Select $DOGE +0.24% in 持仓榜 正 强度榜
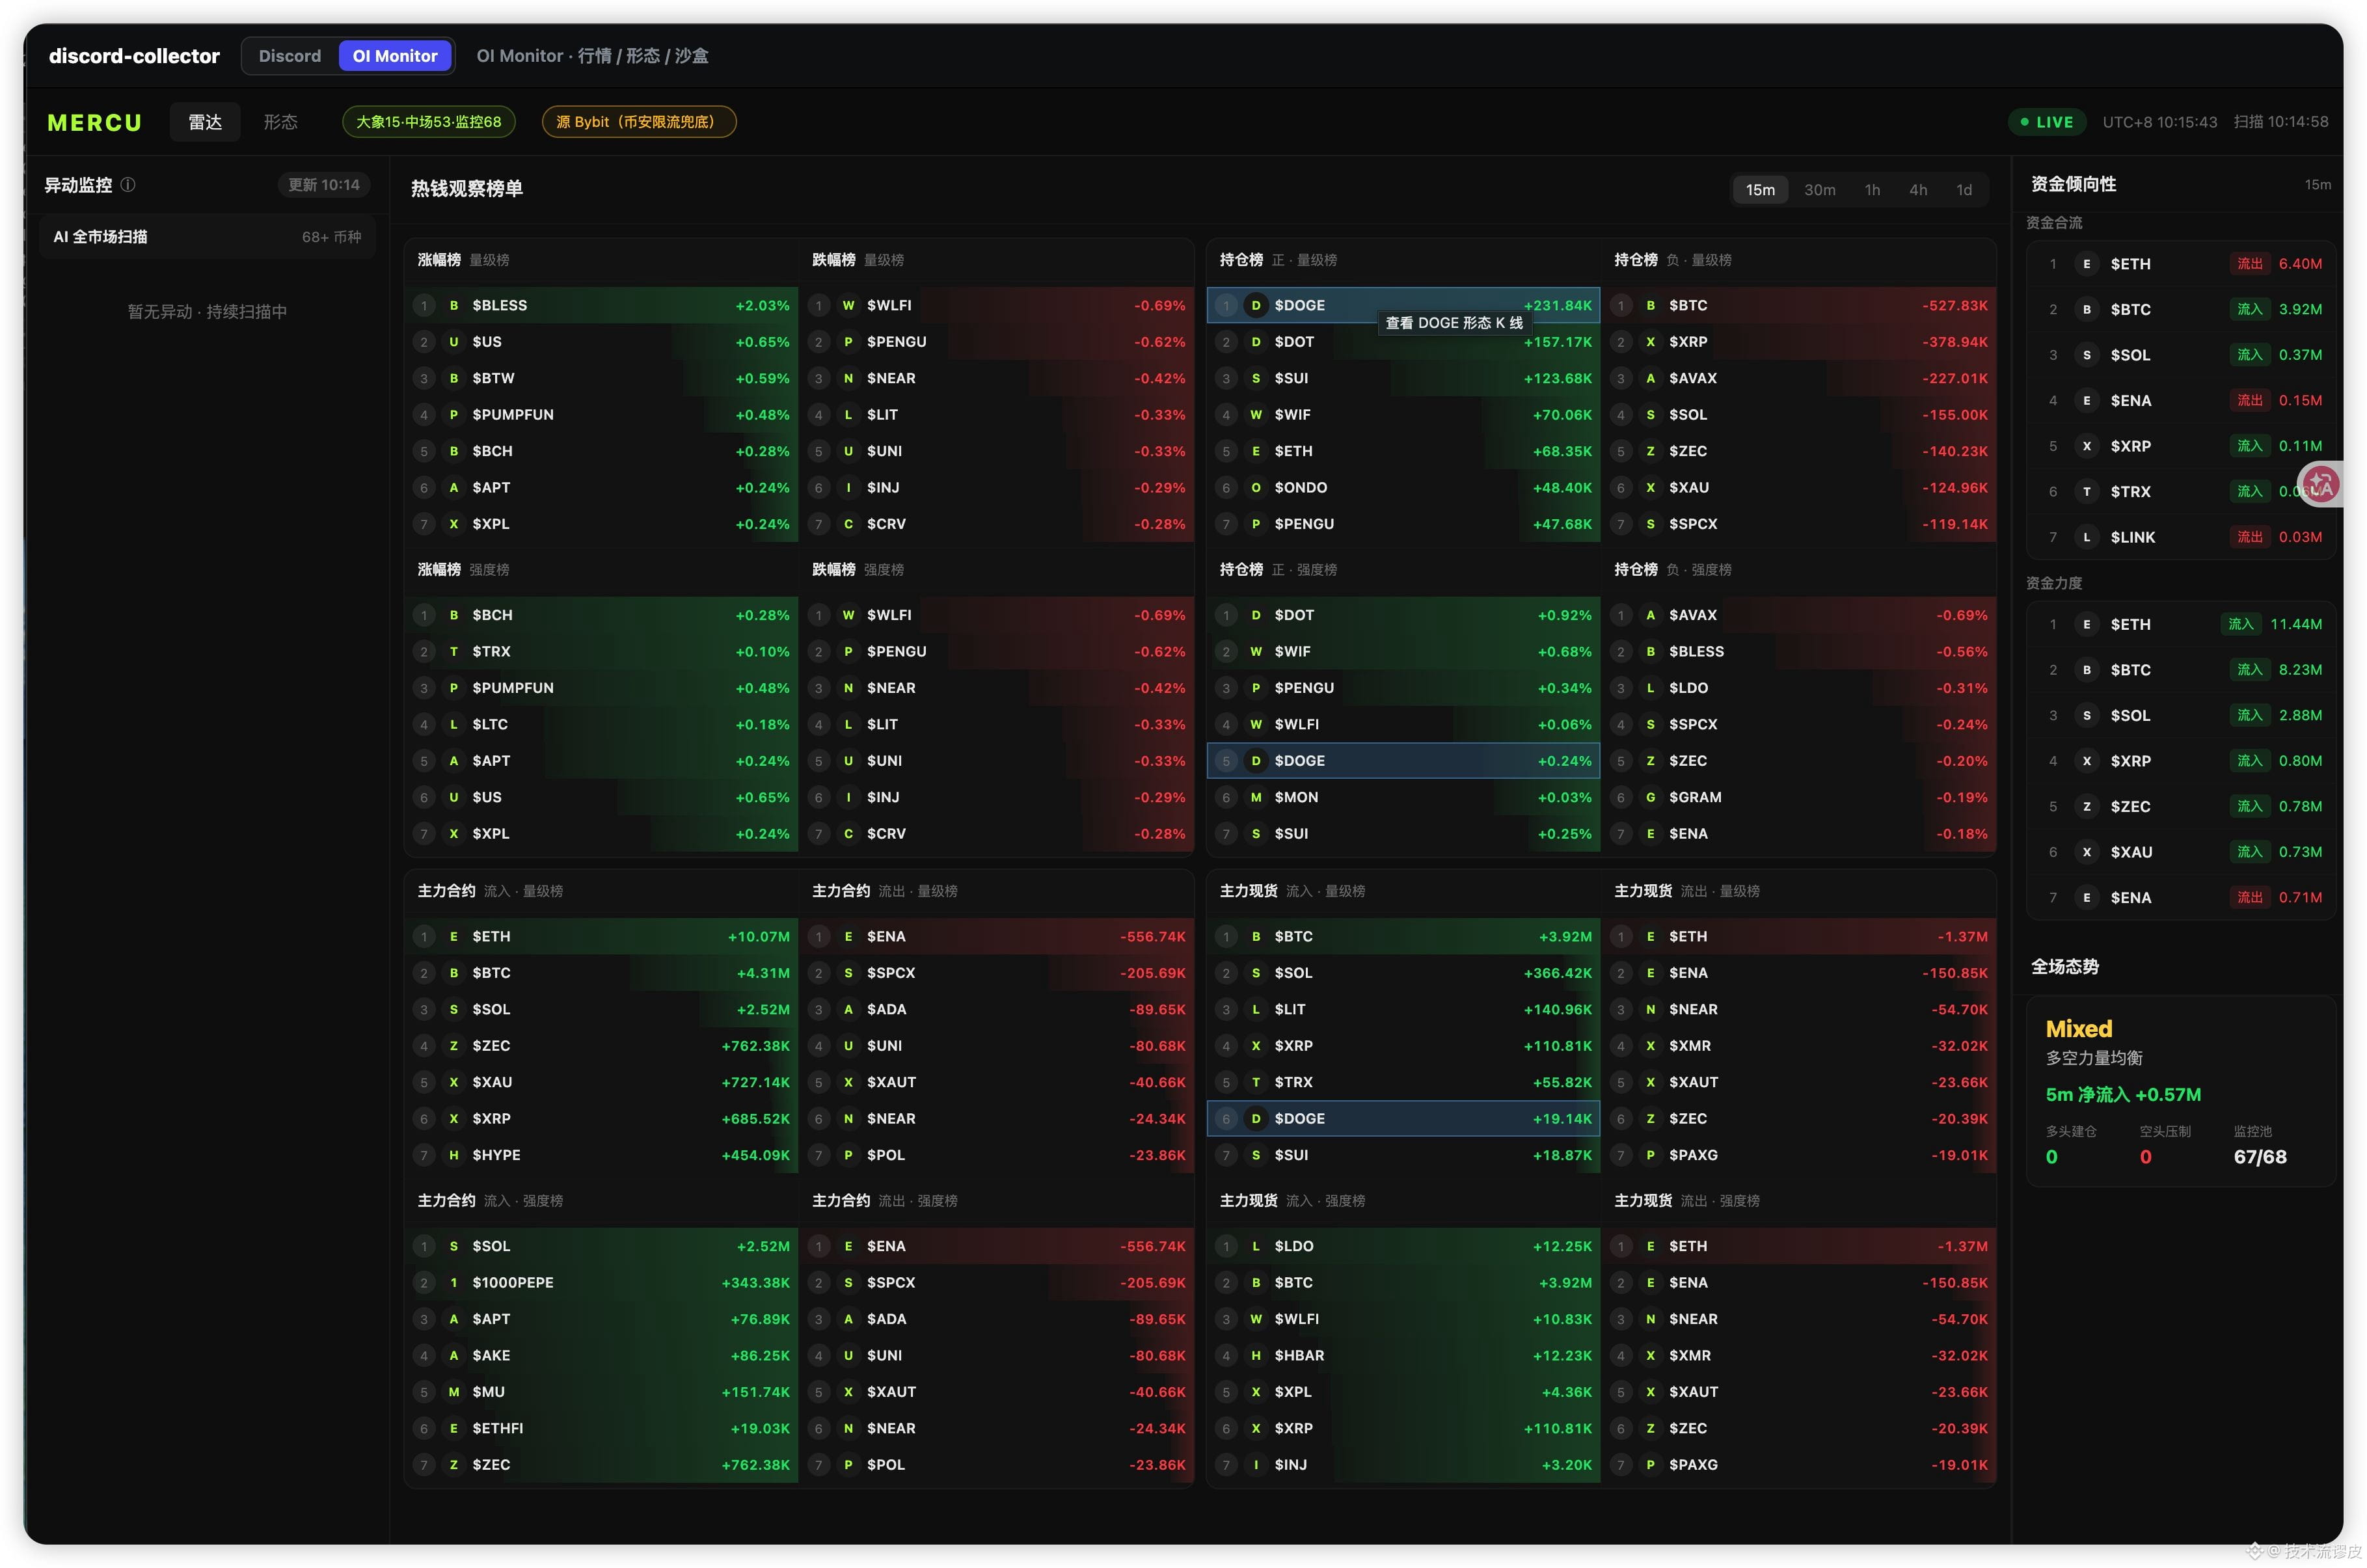2367x1568 pixels. tap(1403, 761)
